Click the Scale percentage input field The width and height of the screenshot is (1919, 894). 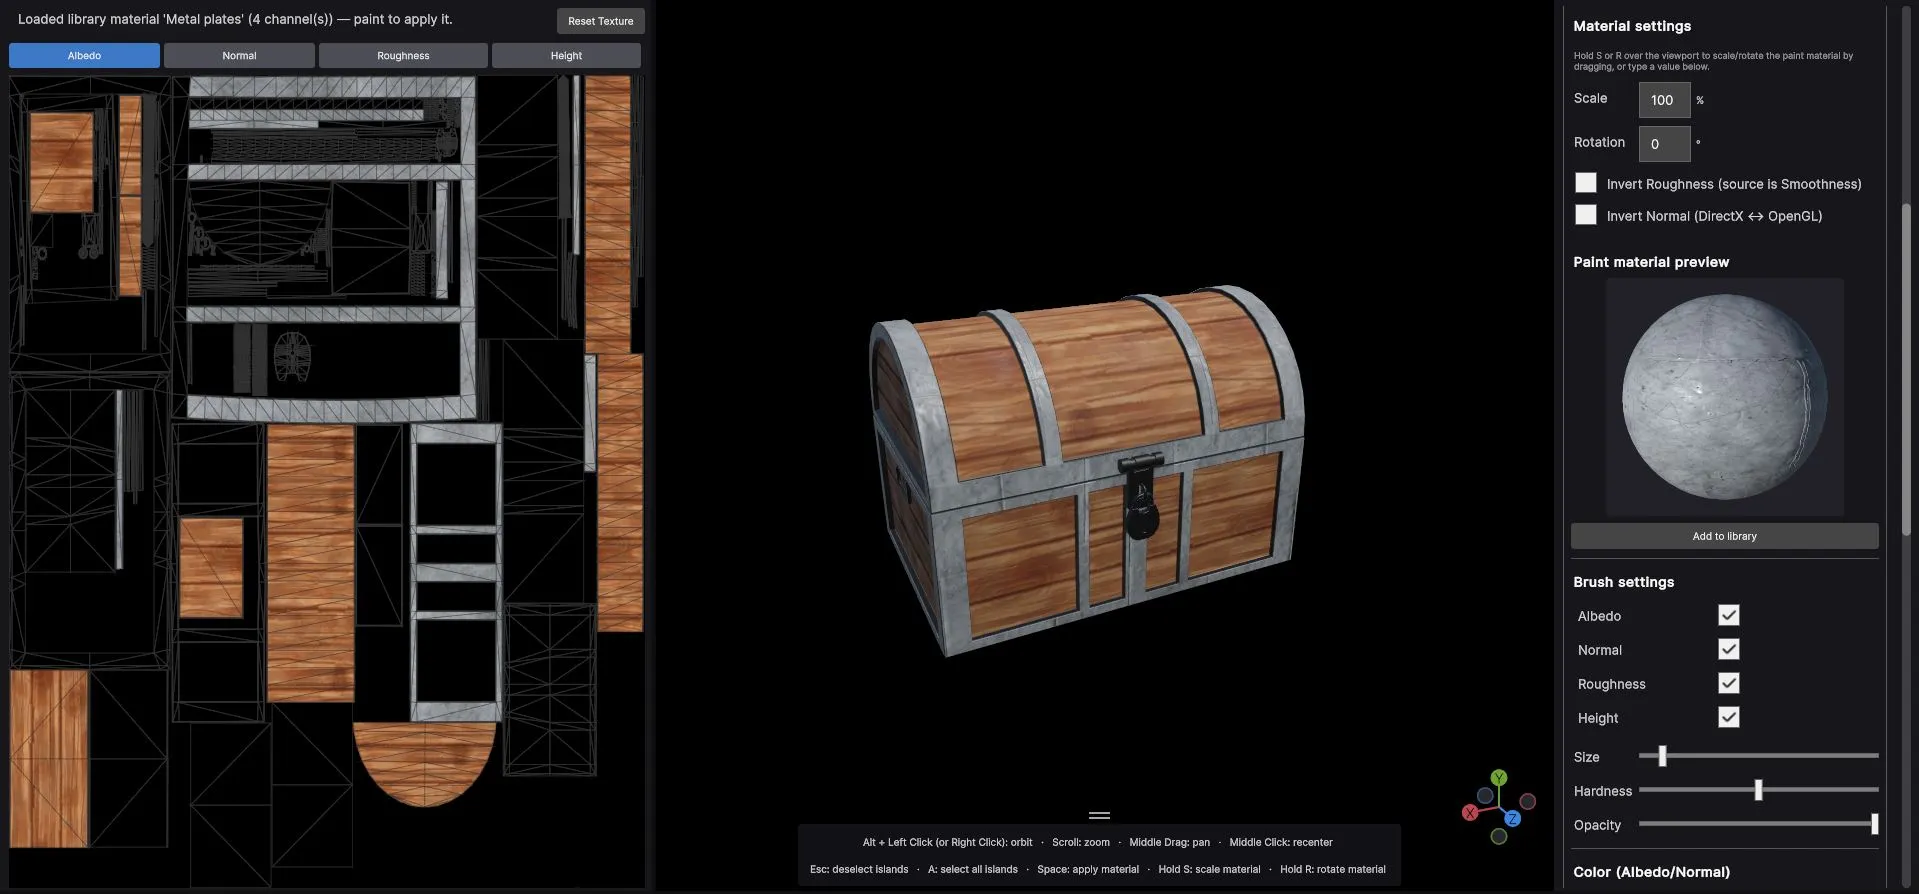click(x=1664, y=100)
